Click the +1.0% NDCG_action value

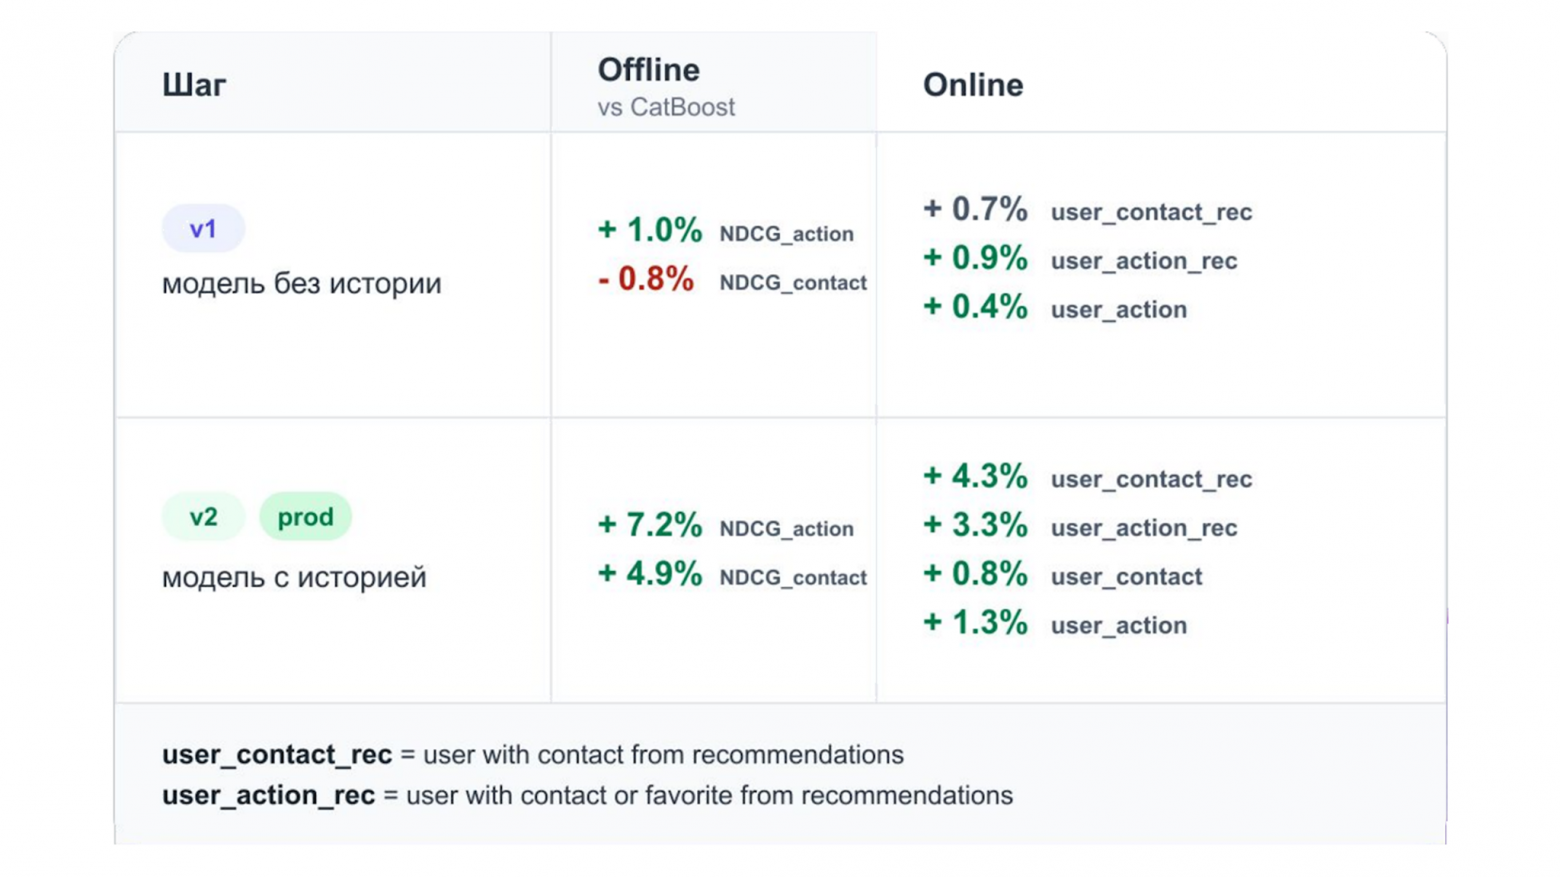[x=650, y=230]
